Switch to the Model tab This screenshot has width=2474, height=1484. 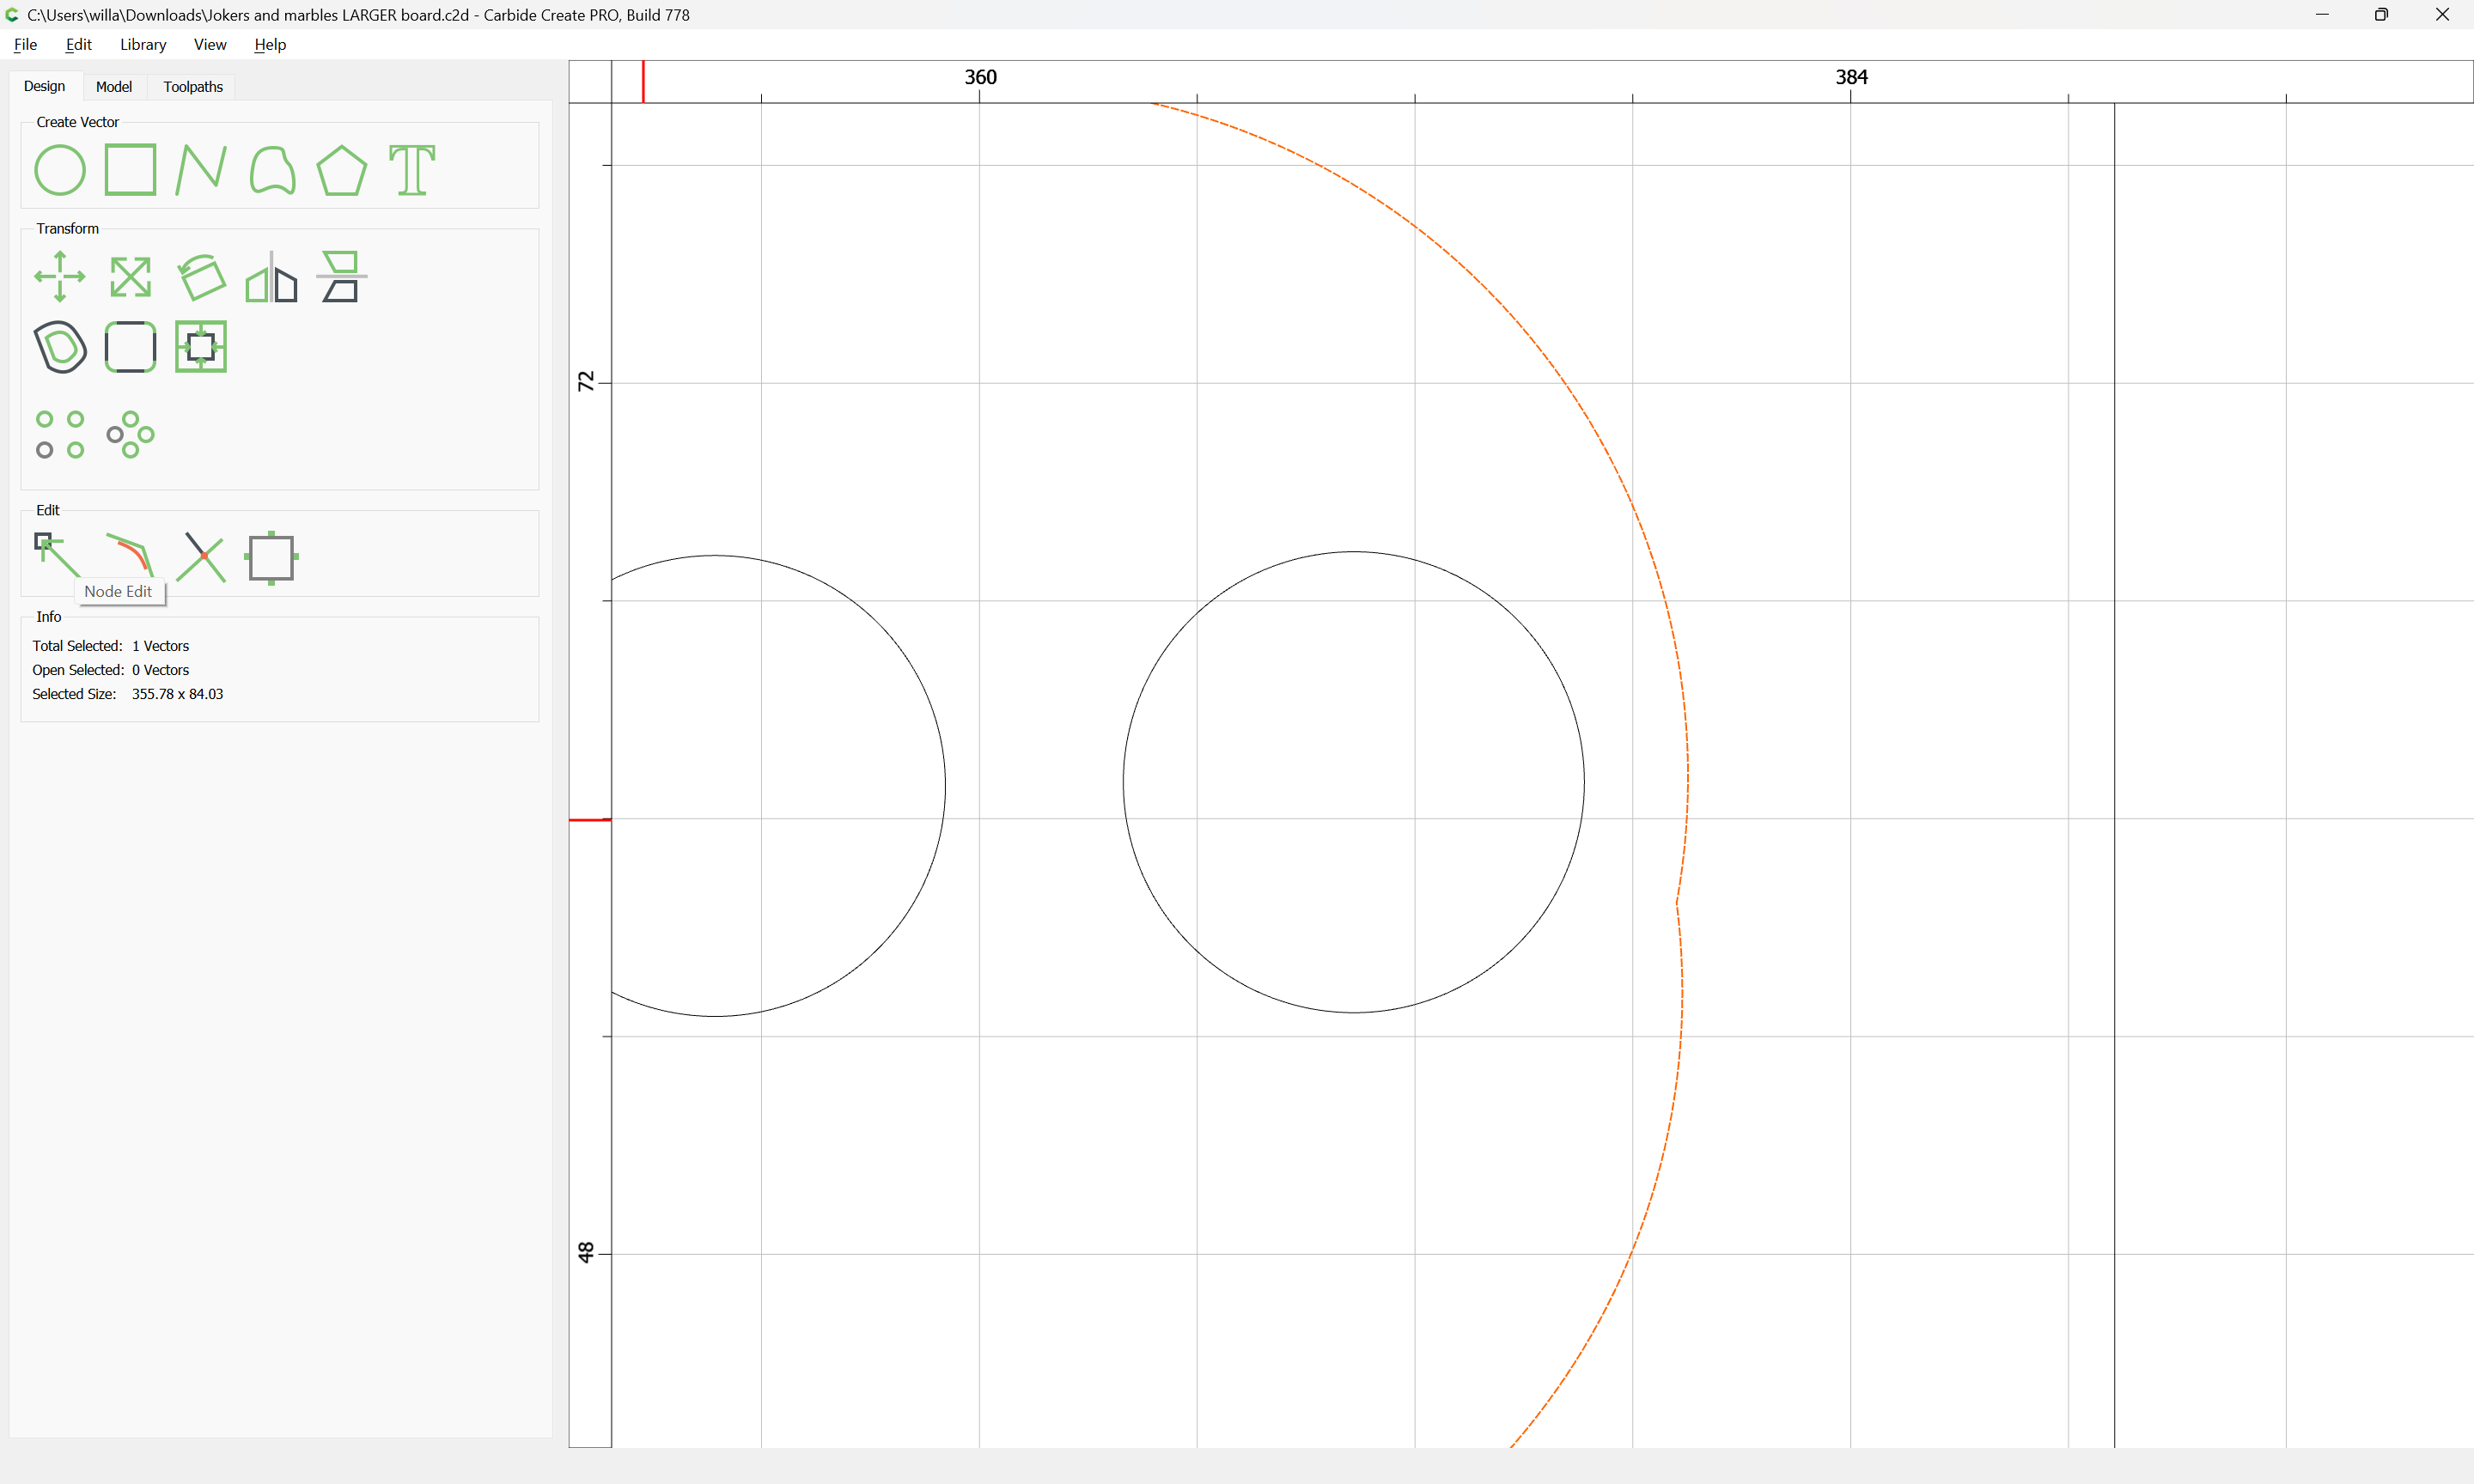114,87
